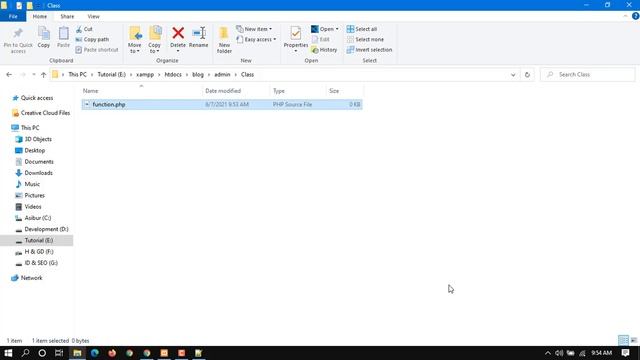
Task: Click the Search Class field
Action: (588, 75)
